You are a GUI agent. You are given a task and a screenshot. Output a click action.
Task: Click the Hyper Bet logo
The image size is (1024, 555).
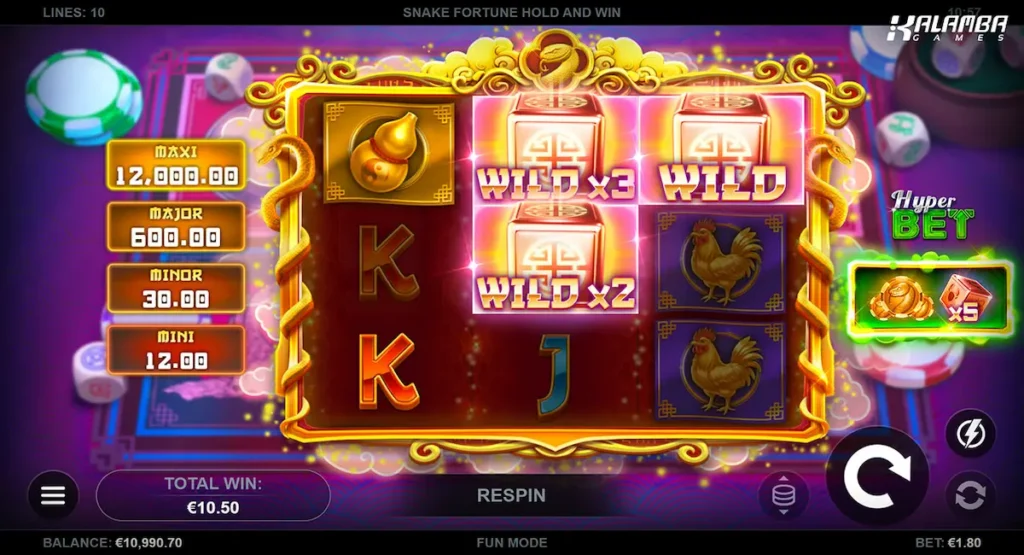[x=932, y=215]
